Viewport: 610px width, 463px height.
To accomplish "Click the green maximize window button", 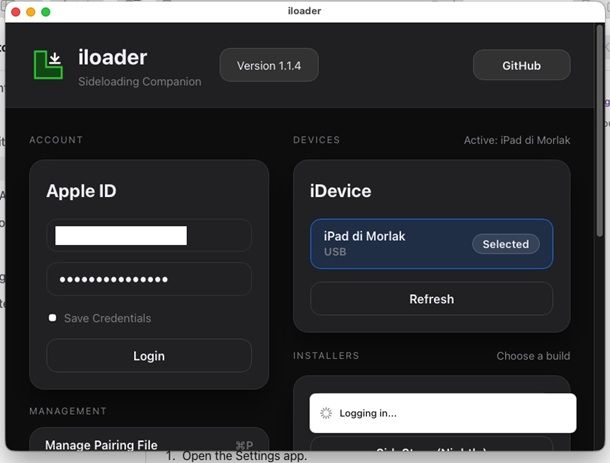I will click(x=46, y=12).
